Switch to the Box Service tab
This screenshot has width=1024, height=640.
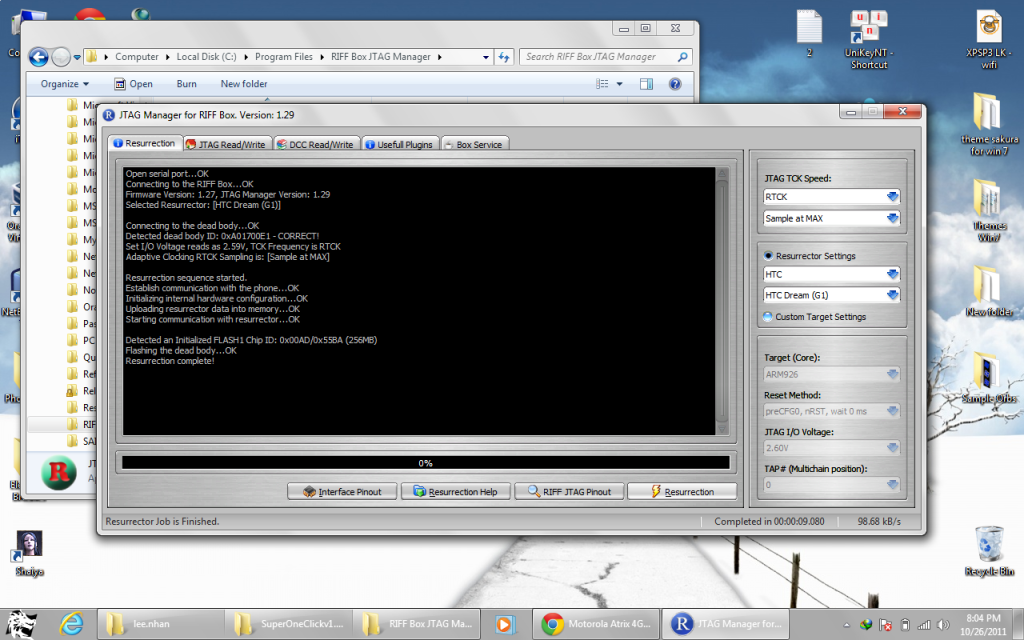point(474,144)
